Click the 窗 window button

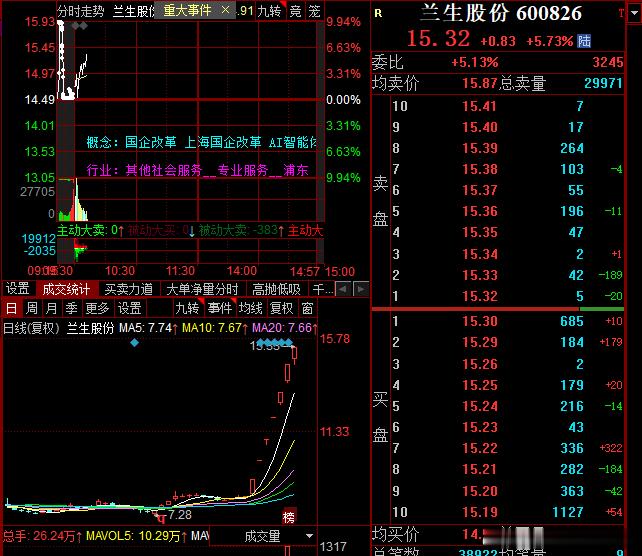307,308
